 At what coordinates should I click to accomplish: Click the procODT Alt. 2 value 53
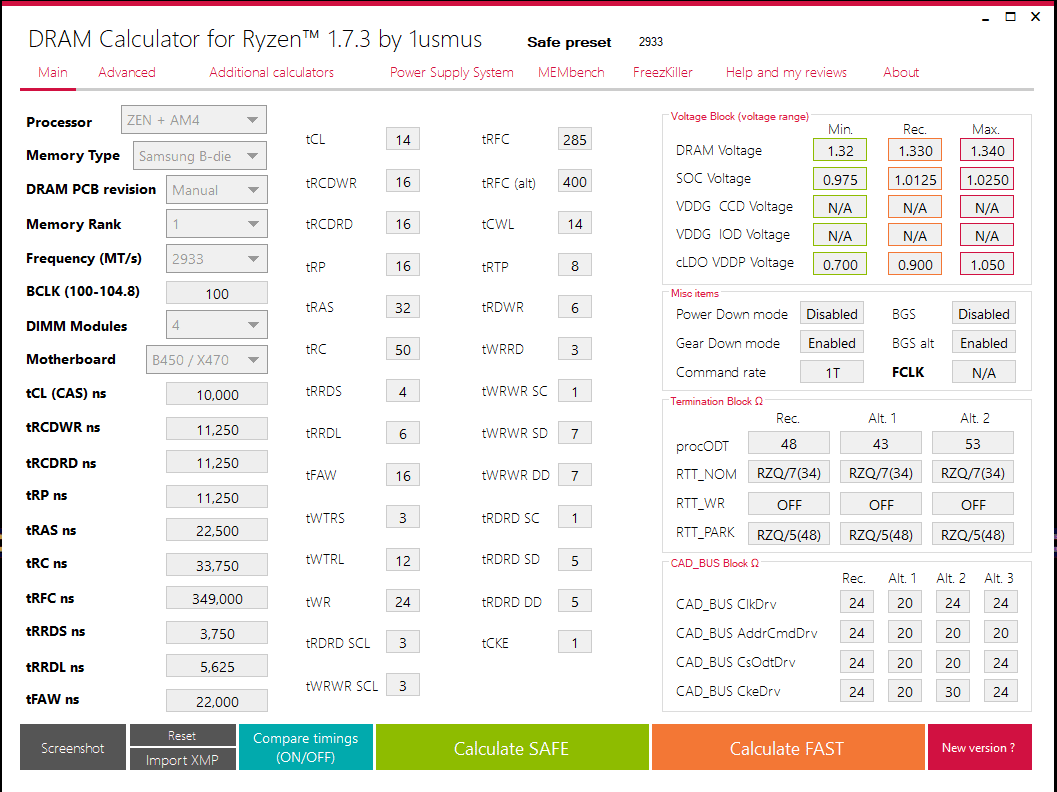(x=973, y=443)
